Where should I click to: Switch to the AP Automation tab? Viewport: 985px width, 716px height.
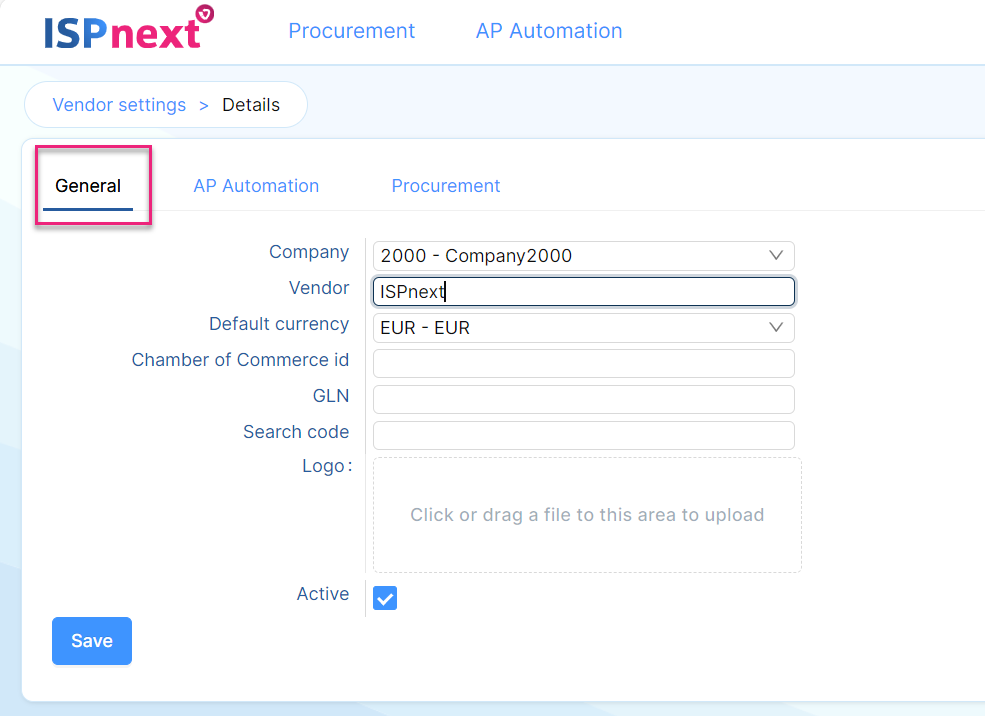256,186
